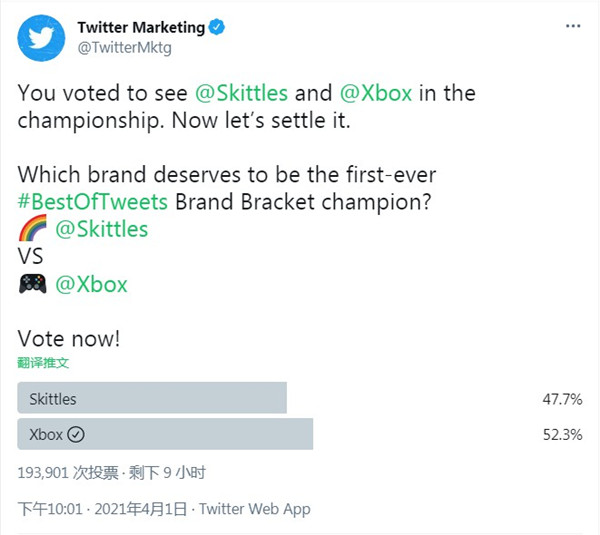Click the blue verified badge icon
600x535 pixels.
(217, 27)
